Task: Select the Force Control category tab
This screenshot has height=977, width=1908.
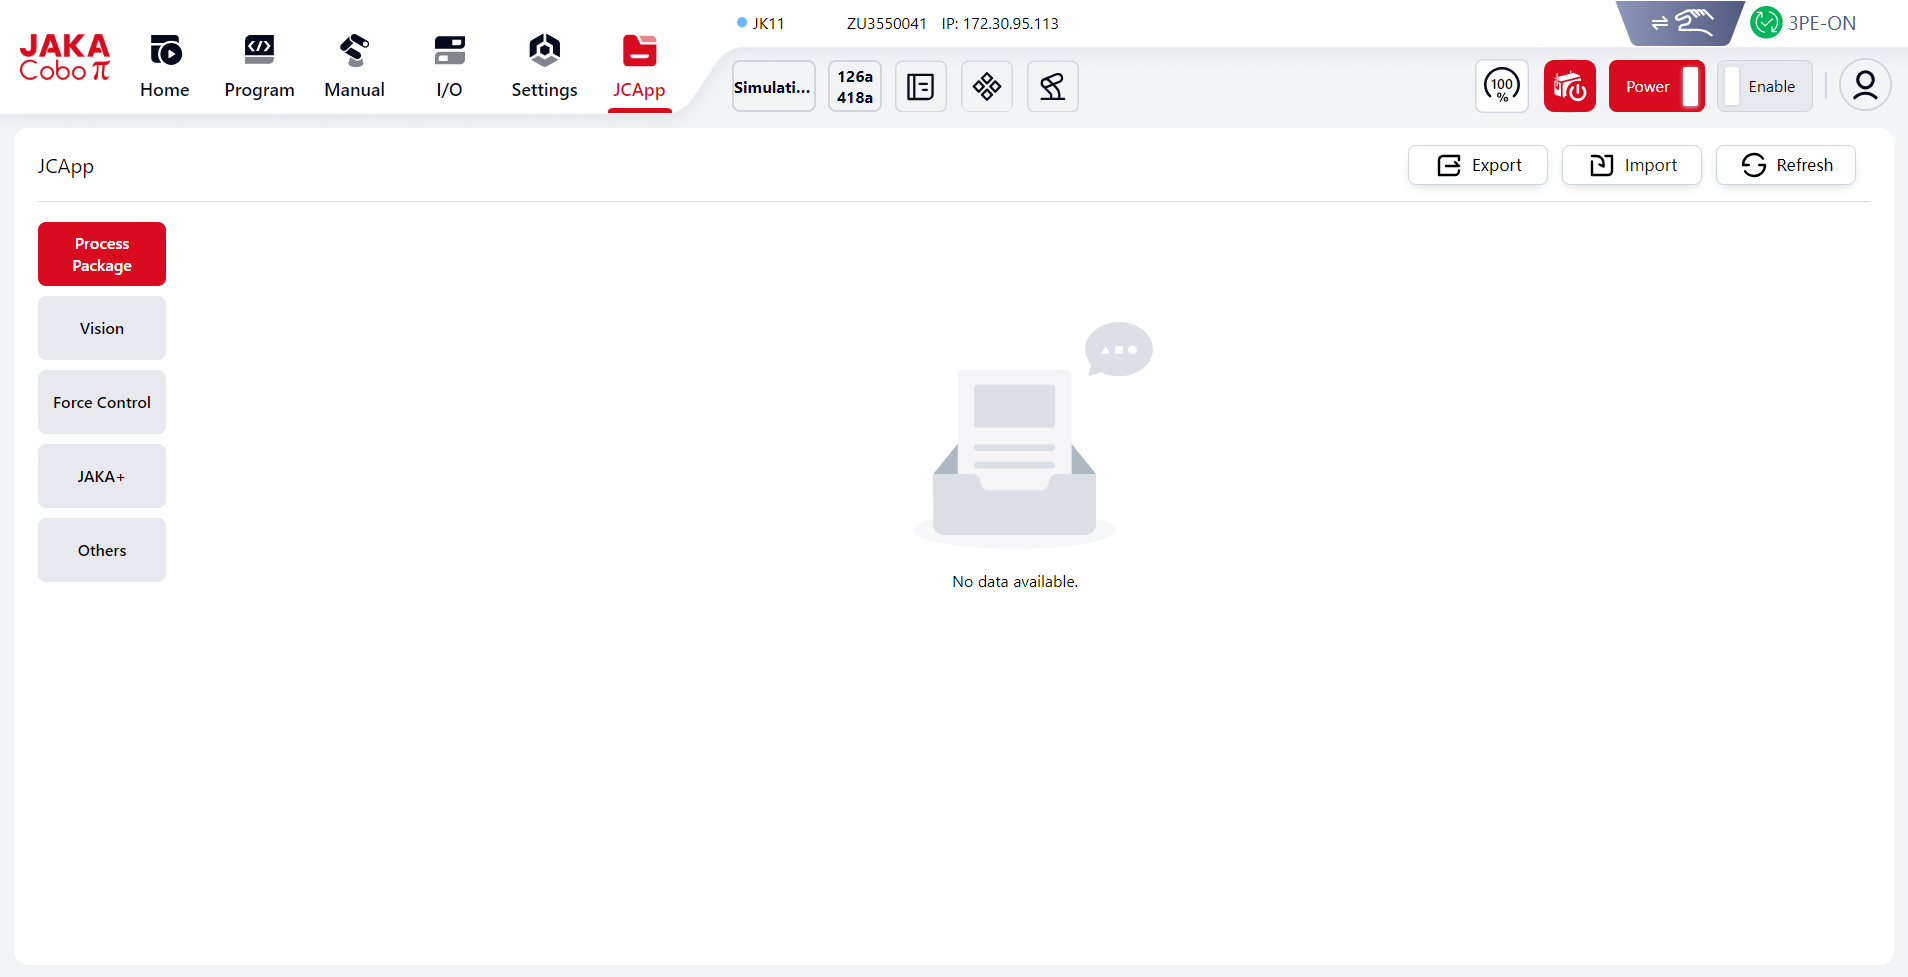Action: [102, 402]
